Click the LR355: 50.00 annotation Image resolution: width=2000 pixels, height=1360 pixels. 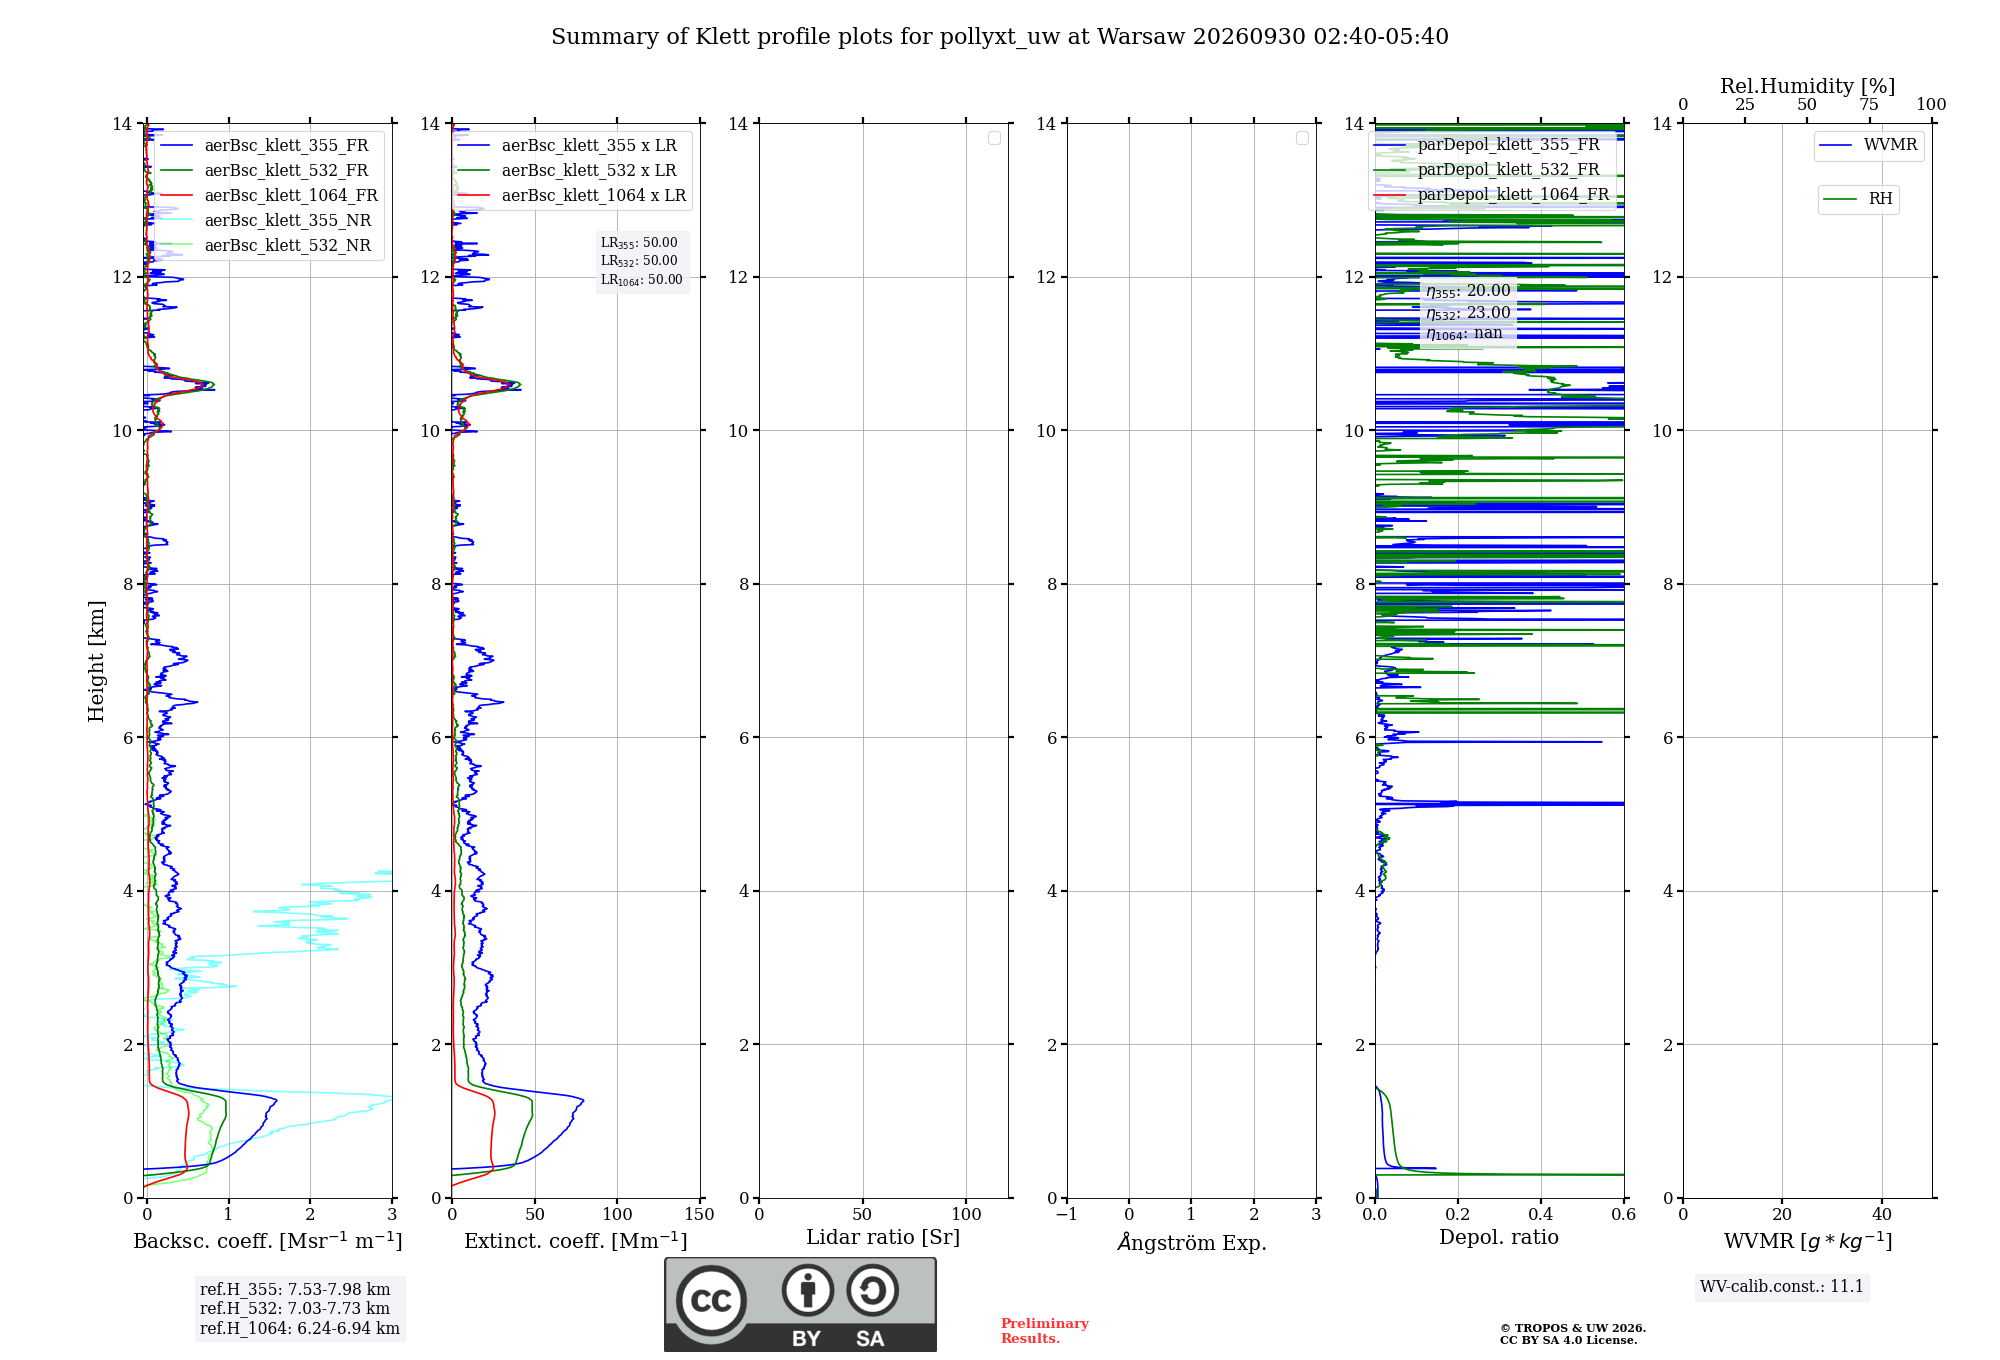click(639, 243)
